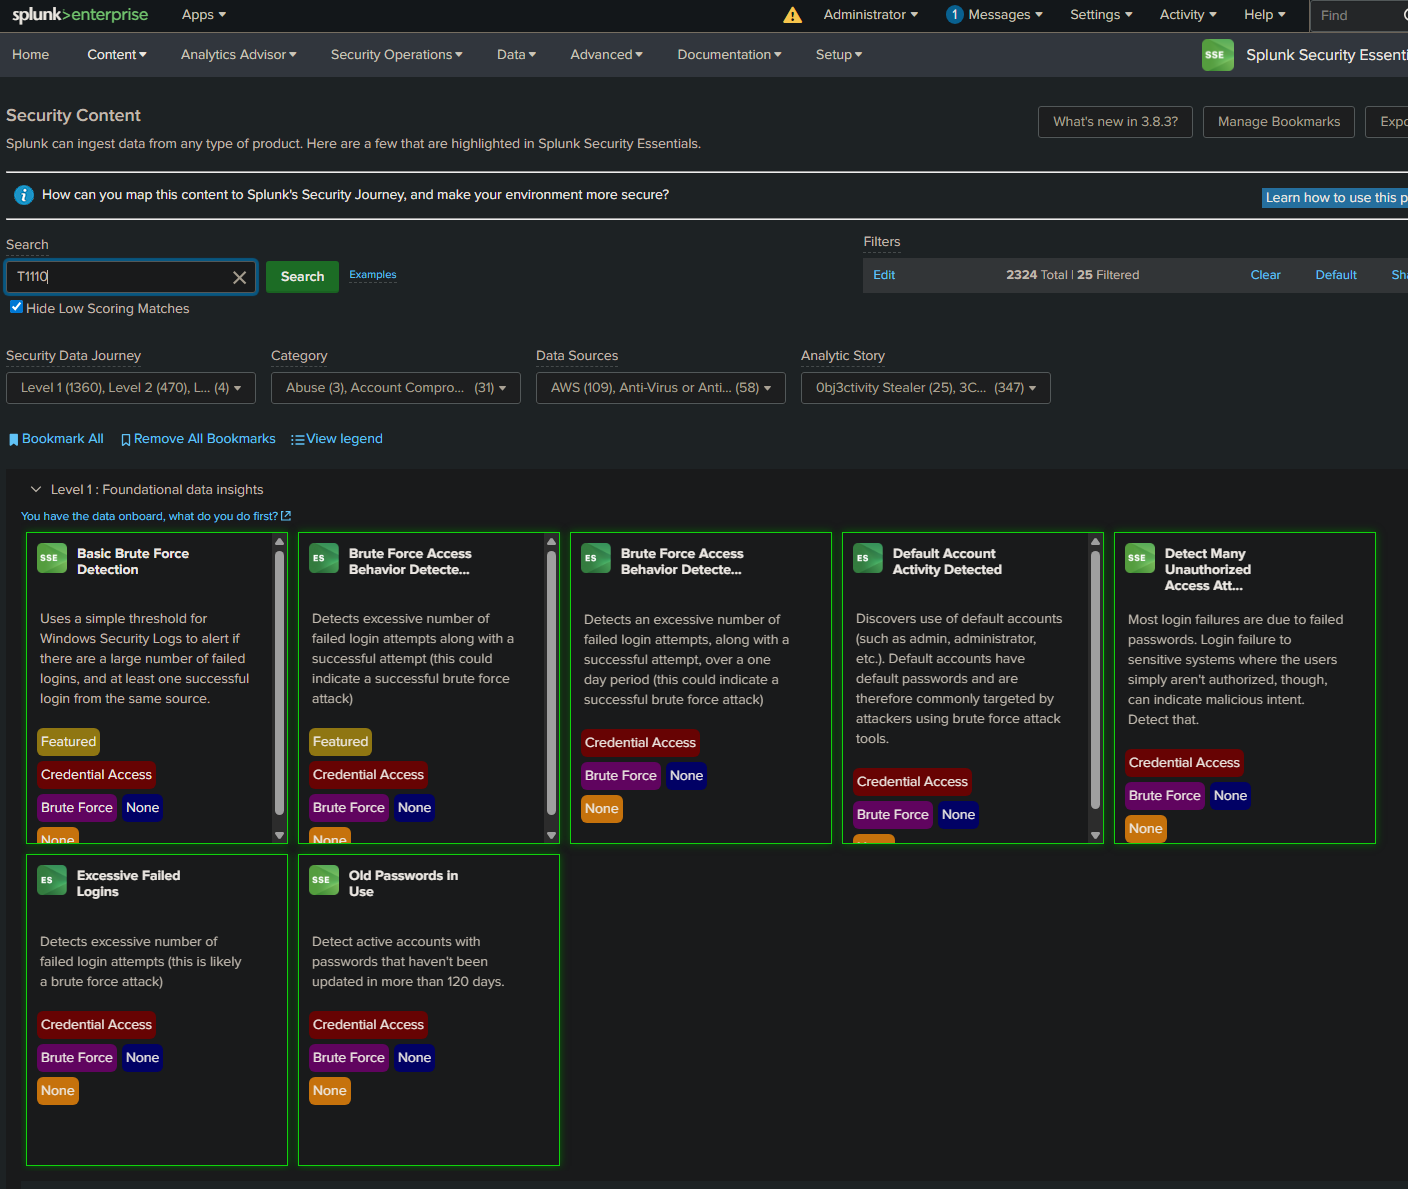Open the Splunk Security Essentials app icon

1217,55
